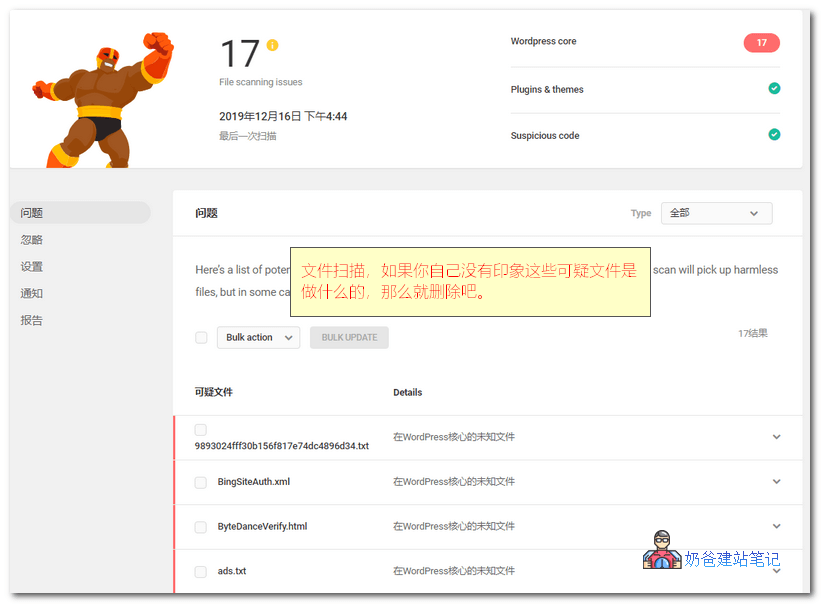Click the superhero watermark logo near ads.txt

pyautogui.click(x=662, y=551)
